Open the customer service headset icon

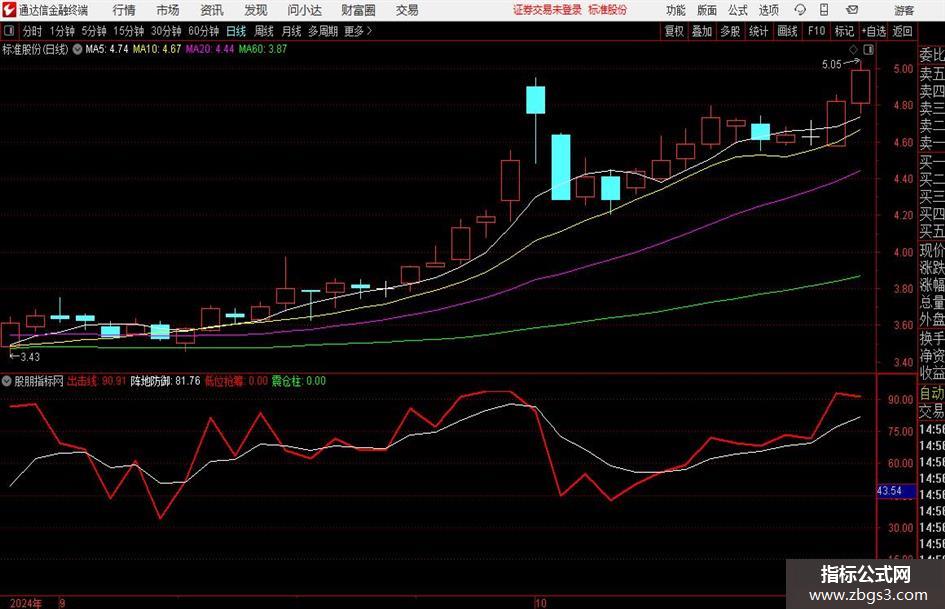[x=800, y=10]
